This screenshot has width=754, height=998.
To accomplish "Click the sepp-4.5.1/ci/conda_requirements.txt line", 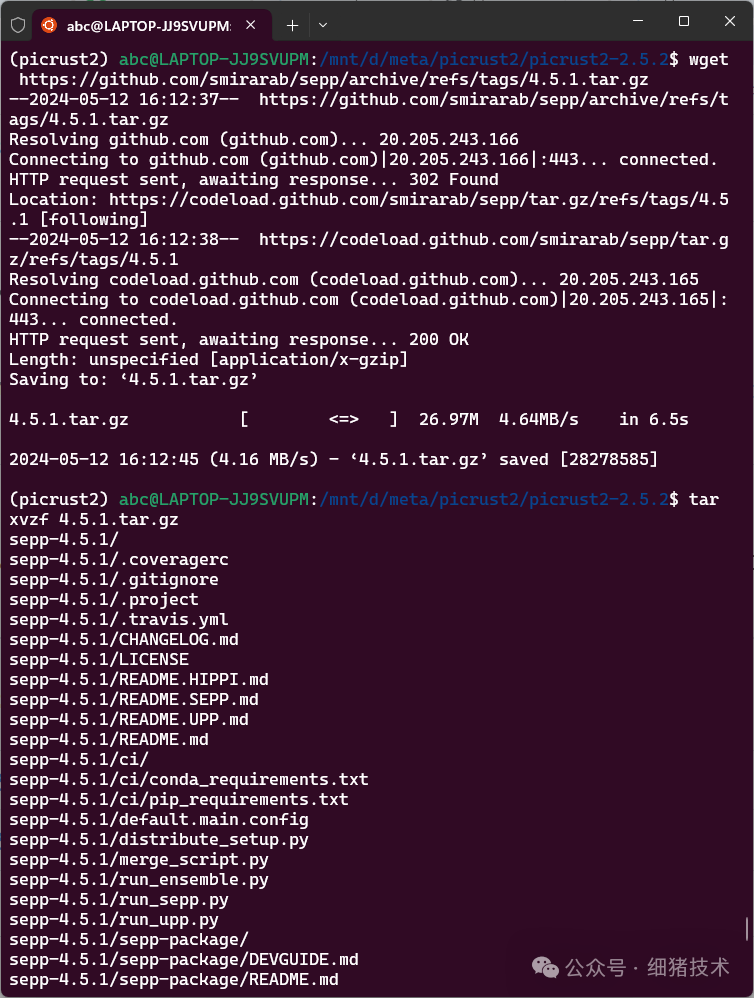I will pos(189,779).
